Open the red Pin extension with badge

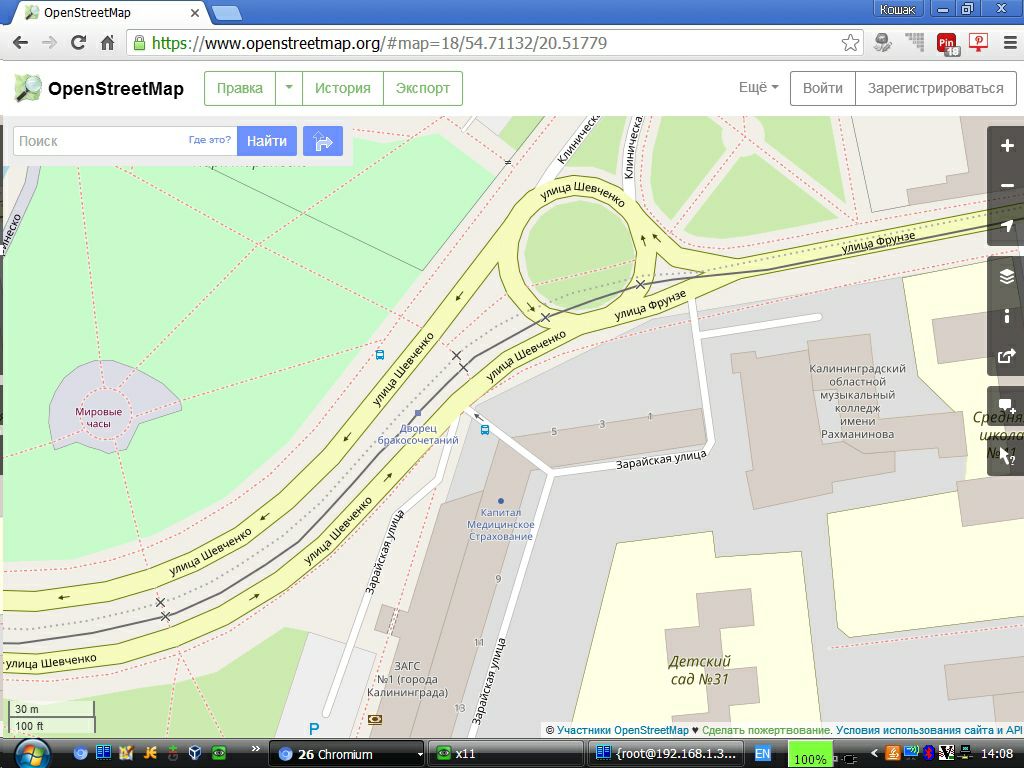948,44
